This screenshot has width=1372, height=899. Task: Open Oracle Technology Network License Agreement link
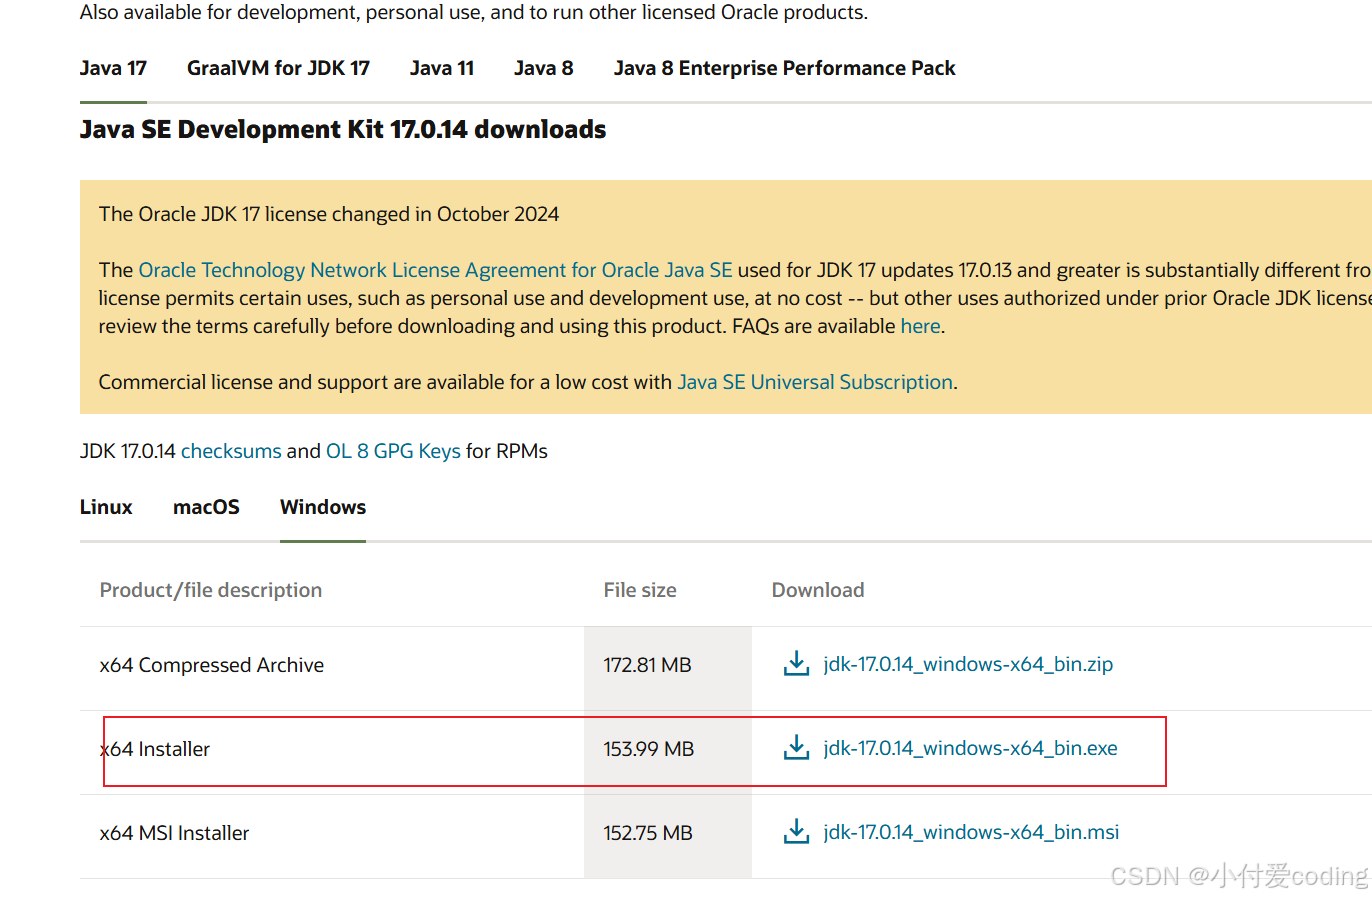tap(435, 270)
